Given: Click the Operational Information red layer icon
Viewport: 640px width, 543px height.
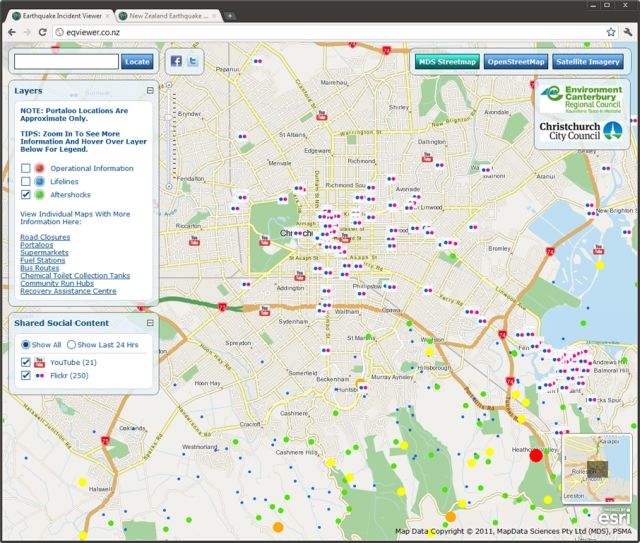Looking at the screenshot, I should (x=39, y=168).
